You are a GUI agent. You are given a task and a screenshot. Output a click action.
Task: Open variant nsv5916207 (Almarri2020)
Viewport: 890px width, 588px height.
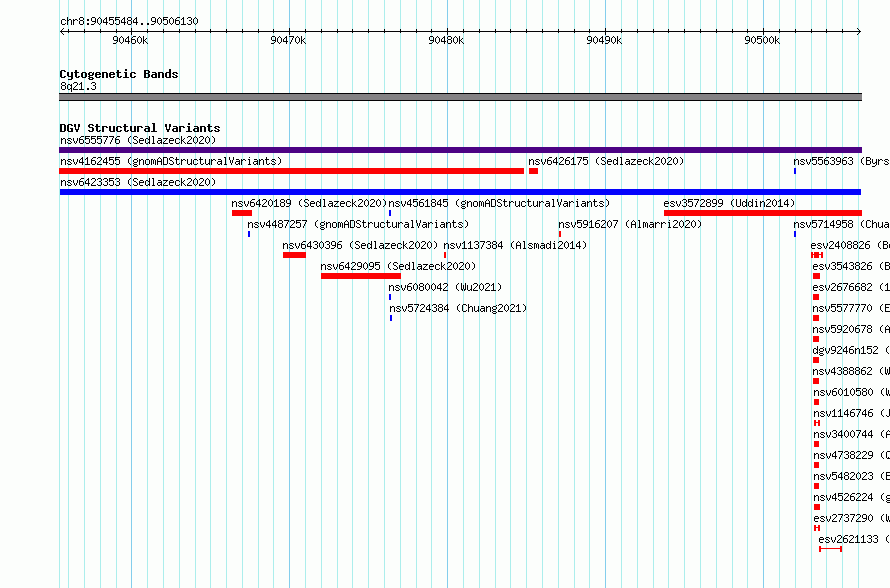pos(630,224)
